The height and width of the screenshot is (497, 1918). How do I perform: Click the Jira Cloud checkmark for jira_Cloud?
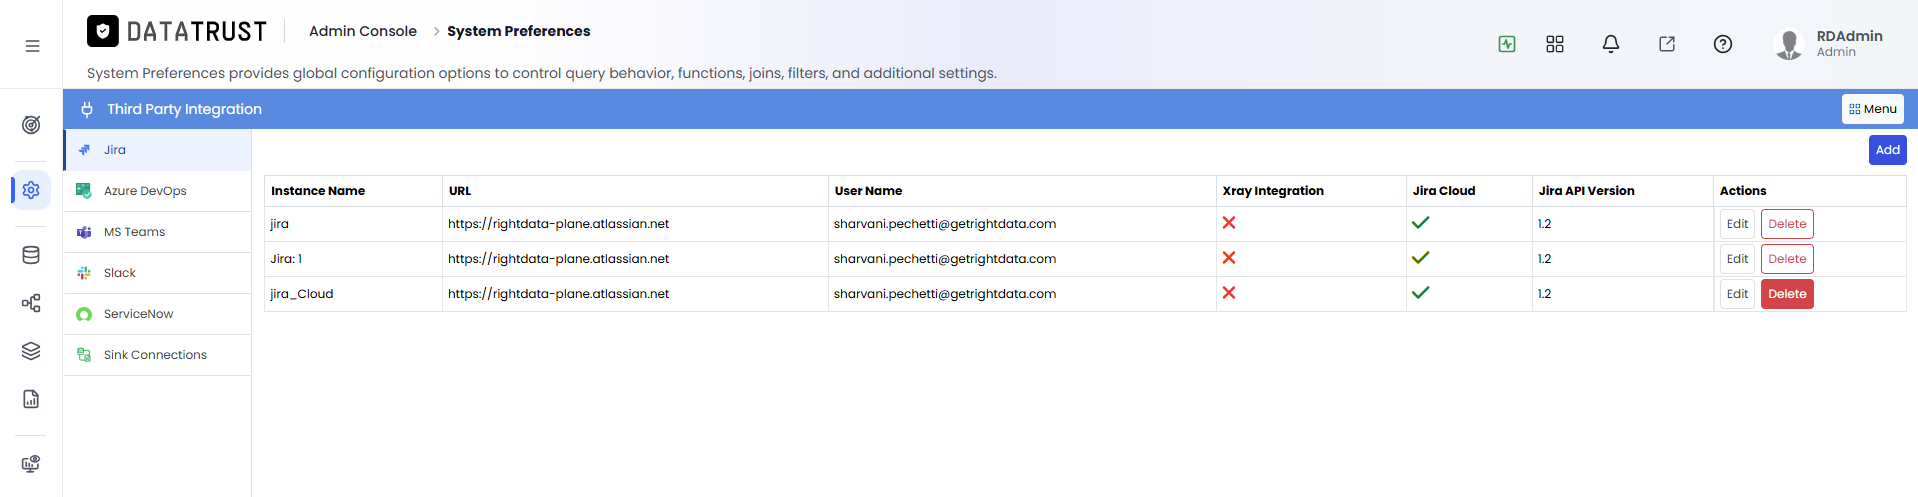tap(1420, 293)
